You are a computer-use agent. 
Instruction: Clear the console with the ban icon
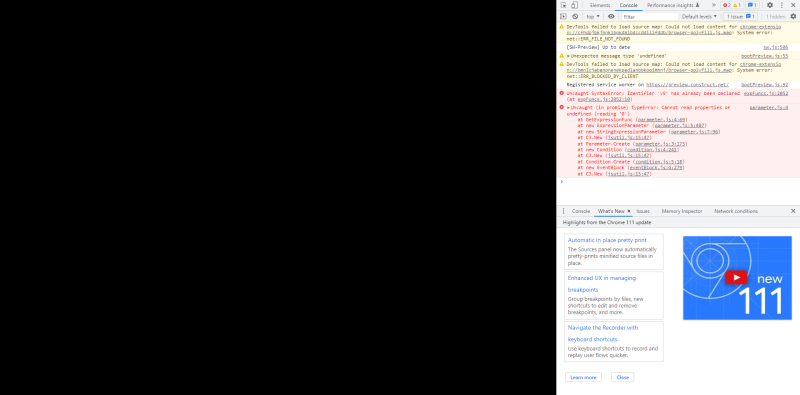tap(576, 16)
